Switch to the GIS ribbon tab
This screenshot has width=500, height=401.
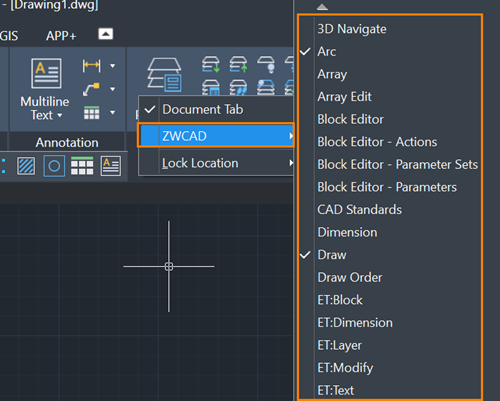coord(9,36)
